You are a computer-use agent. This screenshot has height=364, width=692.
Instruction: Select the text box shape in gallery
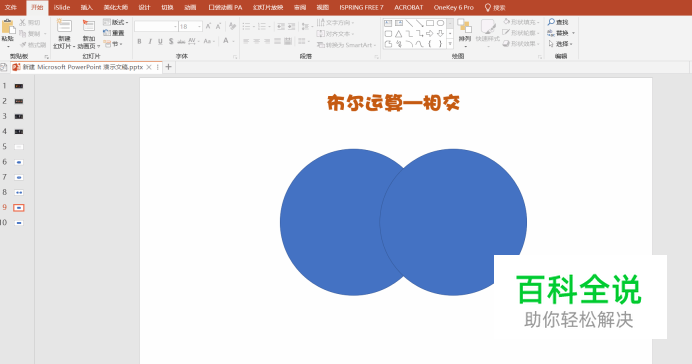[388, 23]
